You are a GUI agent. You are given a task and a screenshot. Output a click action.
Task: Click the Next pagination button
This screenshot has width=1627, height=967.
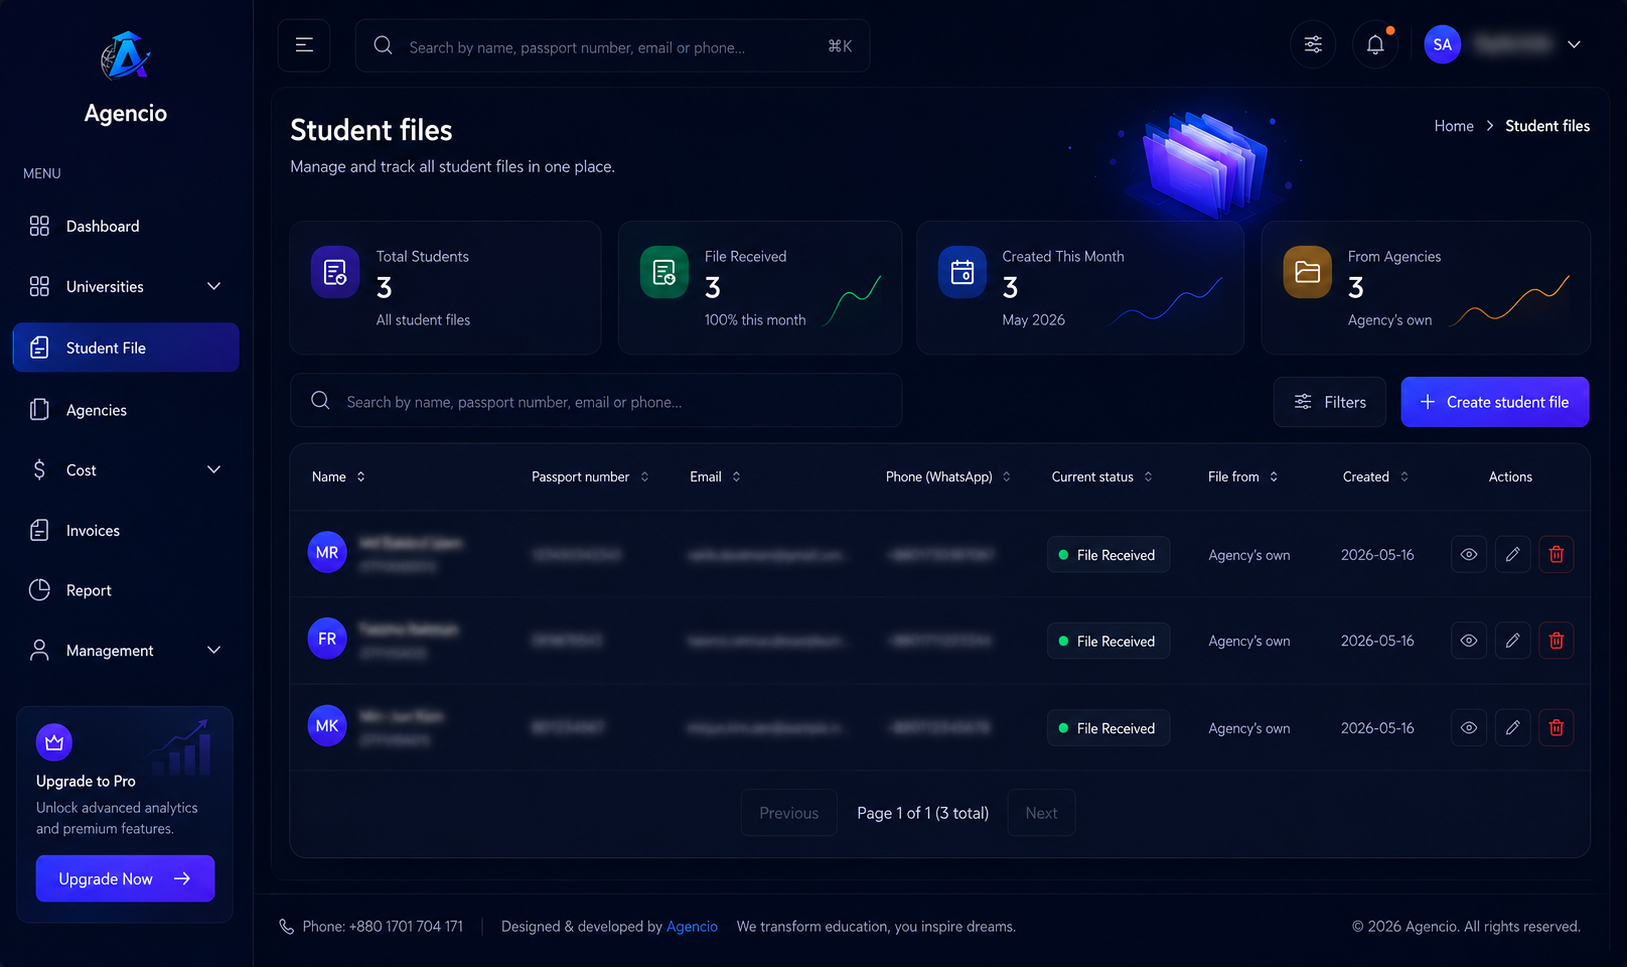(x=1041, y=813)
